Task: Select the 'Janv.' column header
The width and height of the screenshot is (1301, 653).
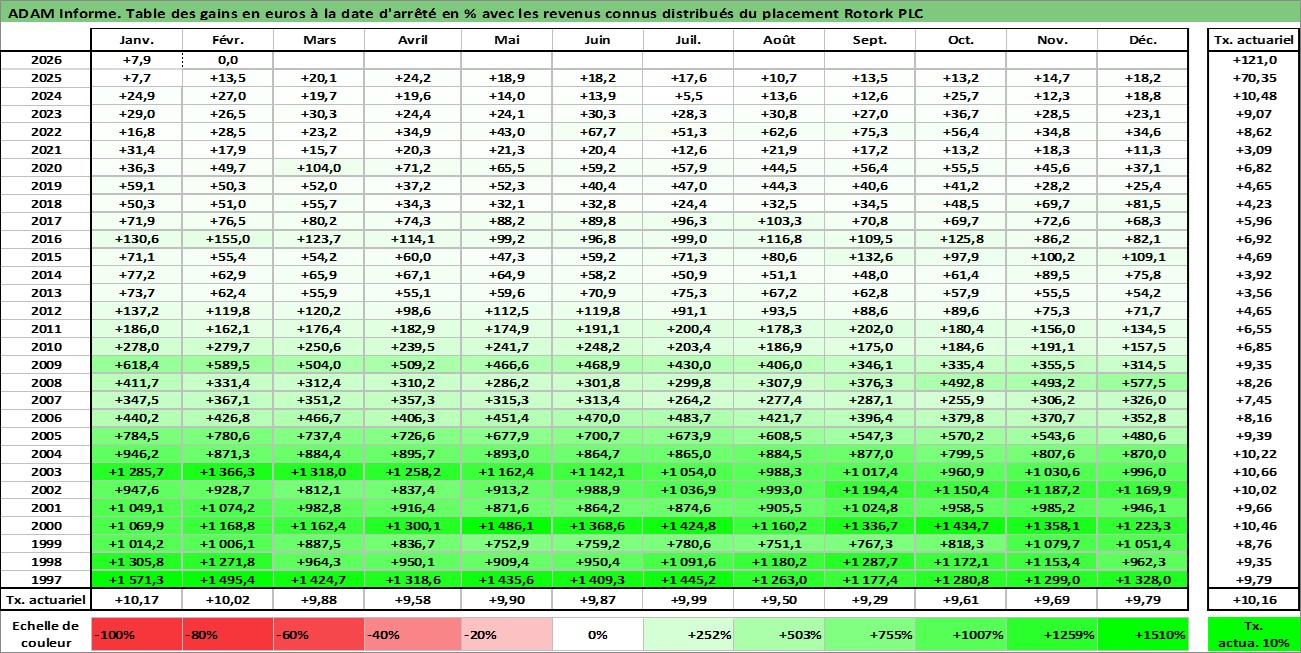Action: click(x=136, y=40)
